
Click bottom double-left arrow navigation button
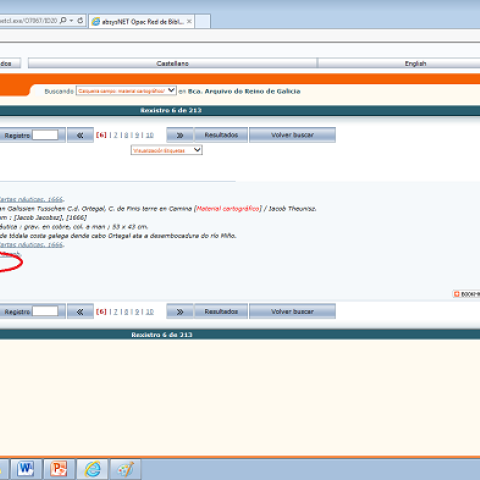[x=80, y=312]
